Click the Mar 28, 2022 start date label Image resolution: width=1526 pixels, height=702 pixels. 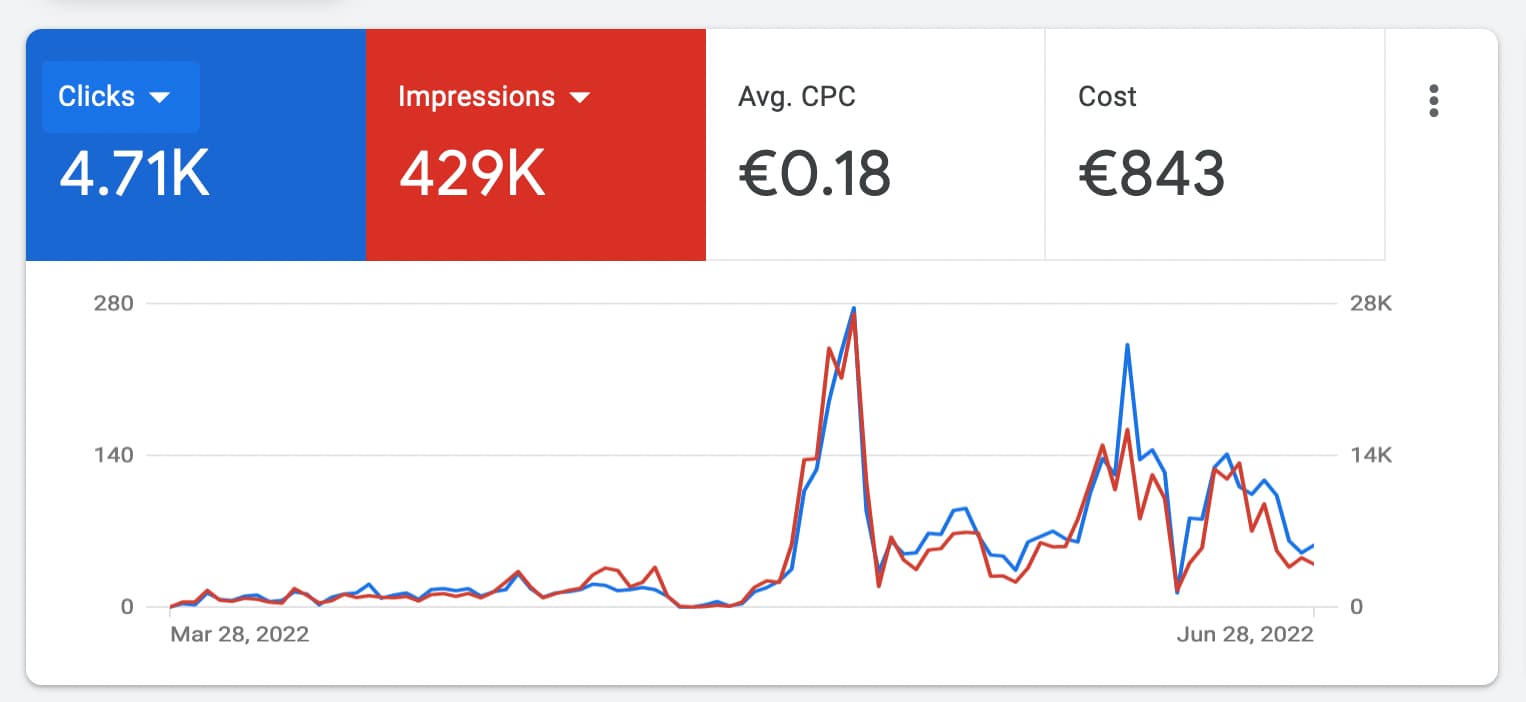click(240, 634)
